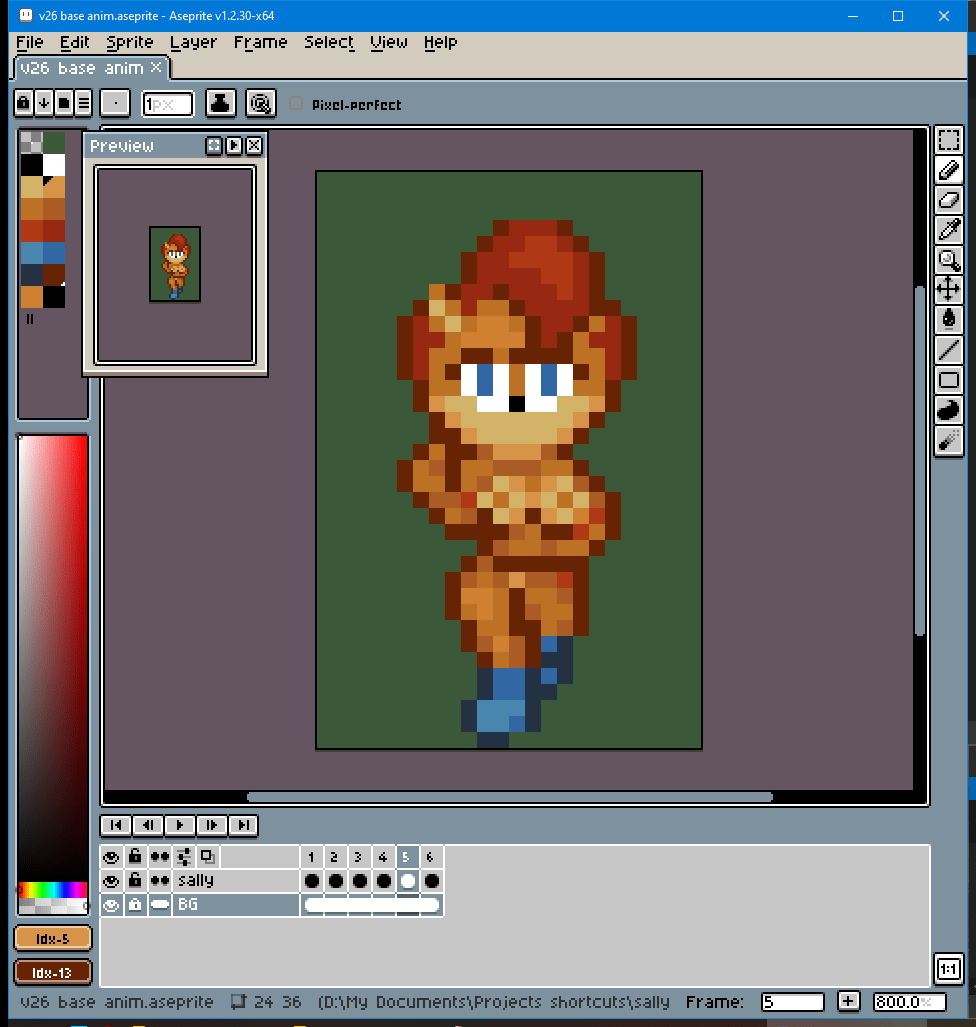The height and width of the screenshot is (1027, 976).
Task: Open the Sprite menu
Action: click(x=130, y=42)
